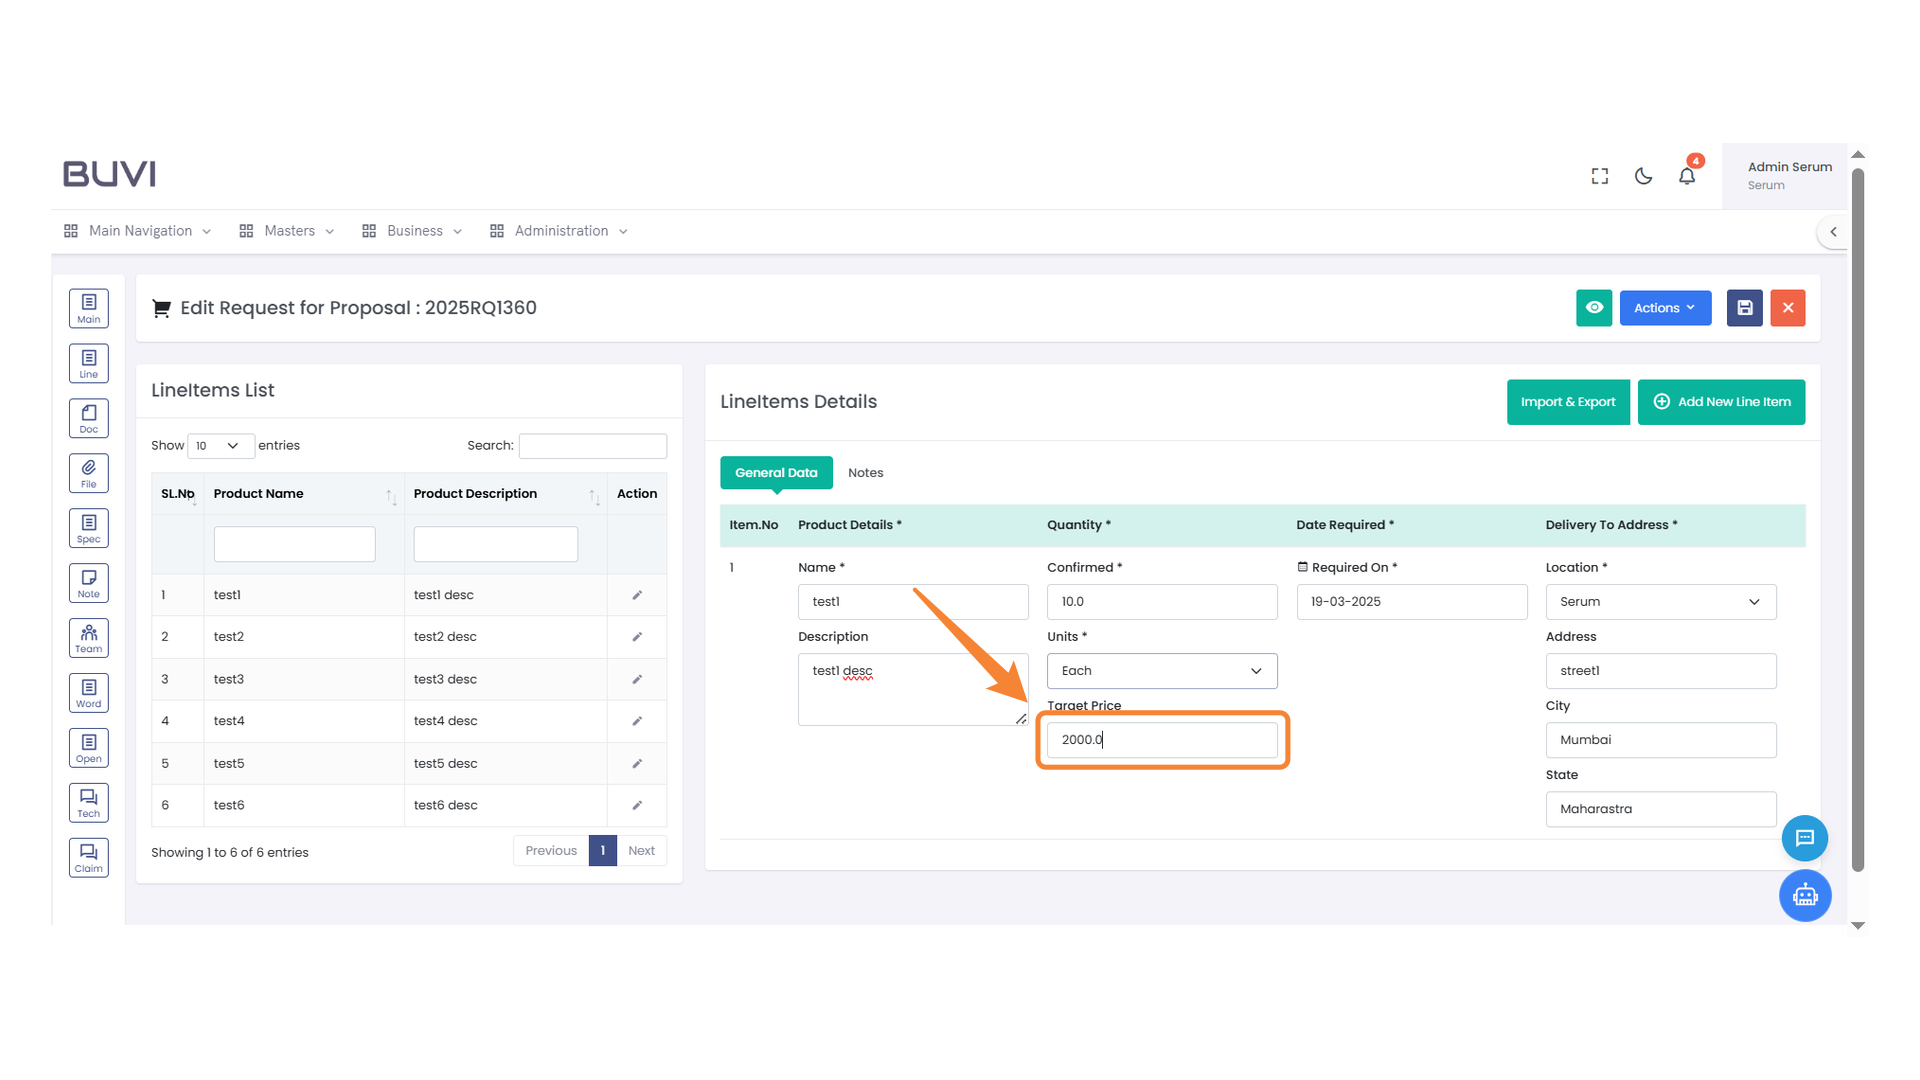Open the Doc sidebar panel
The height and width of the screenshot is (1080, 1920).
click(88, 418)
